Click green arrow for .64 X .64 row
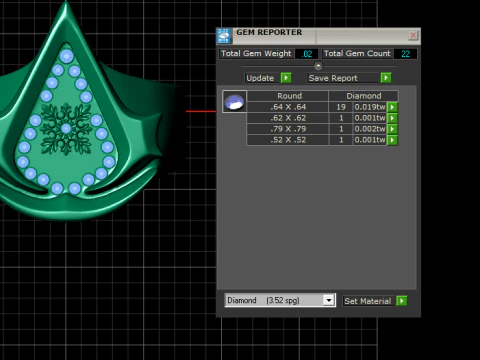 point(392,107)
